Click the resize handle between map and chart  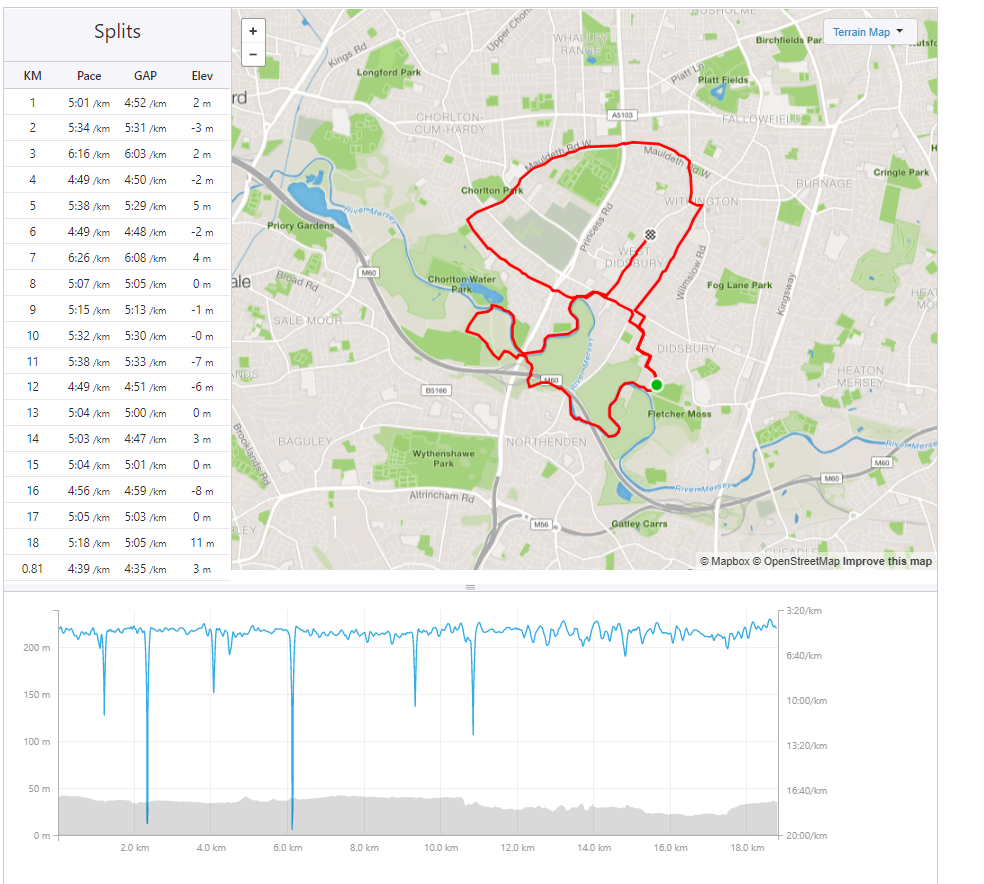click(x=470, y=588)
